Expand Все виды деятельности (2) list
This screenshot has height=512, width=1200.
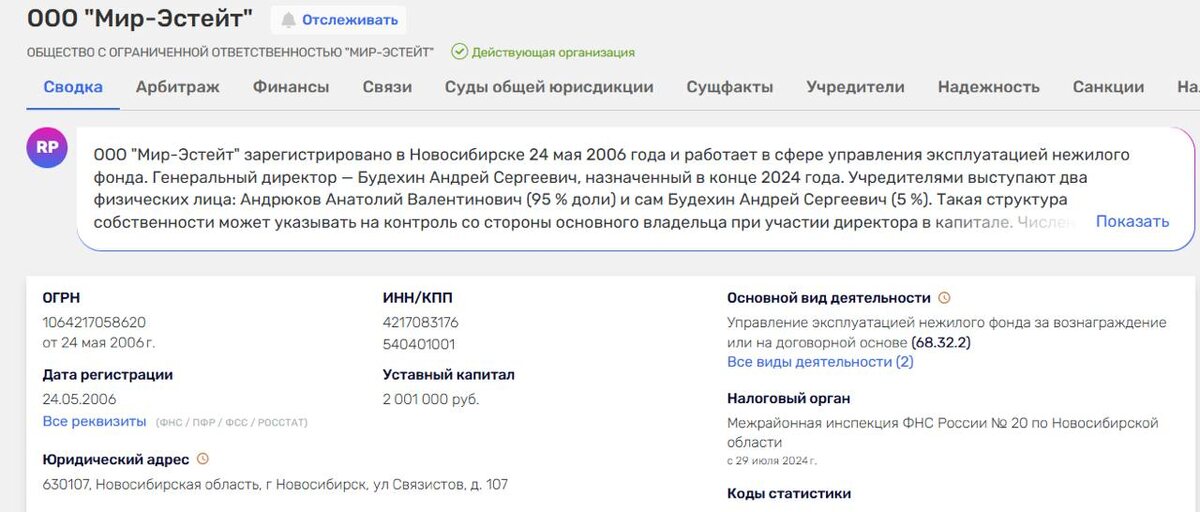(820, 362)
